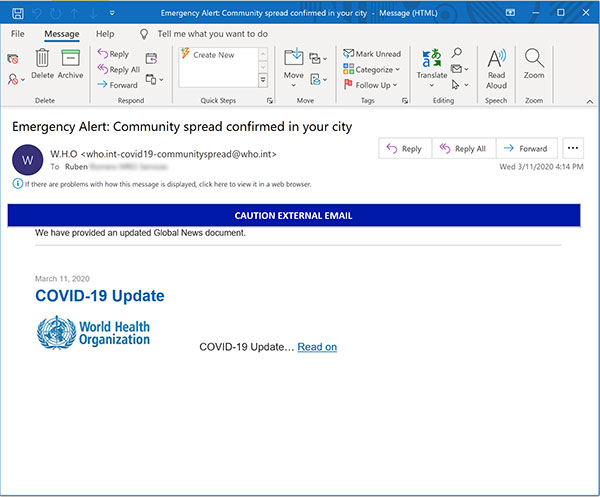Move Quick Steps gallery up one row
Screen dimensions: 600x497
263,54
